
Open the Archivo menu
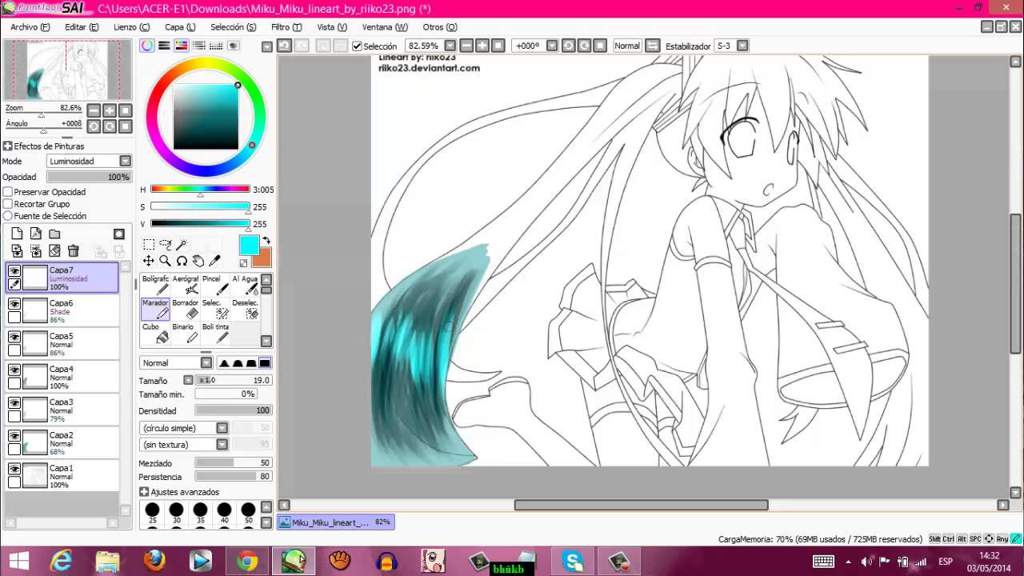[29, 27]
